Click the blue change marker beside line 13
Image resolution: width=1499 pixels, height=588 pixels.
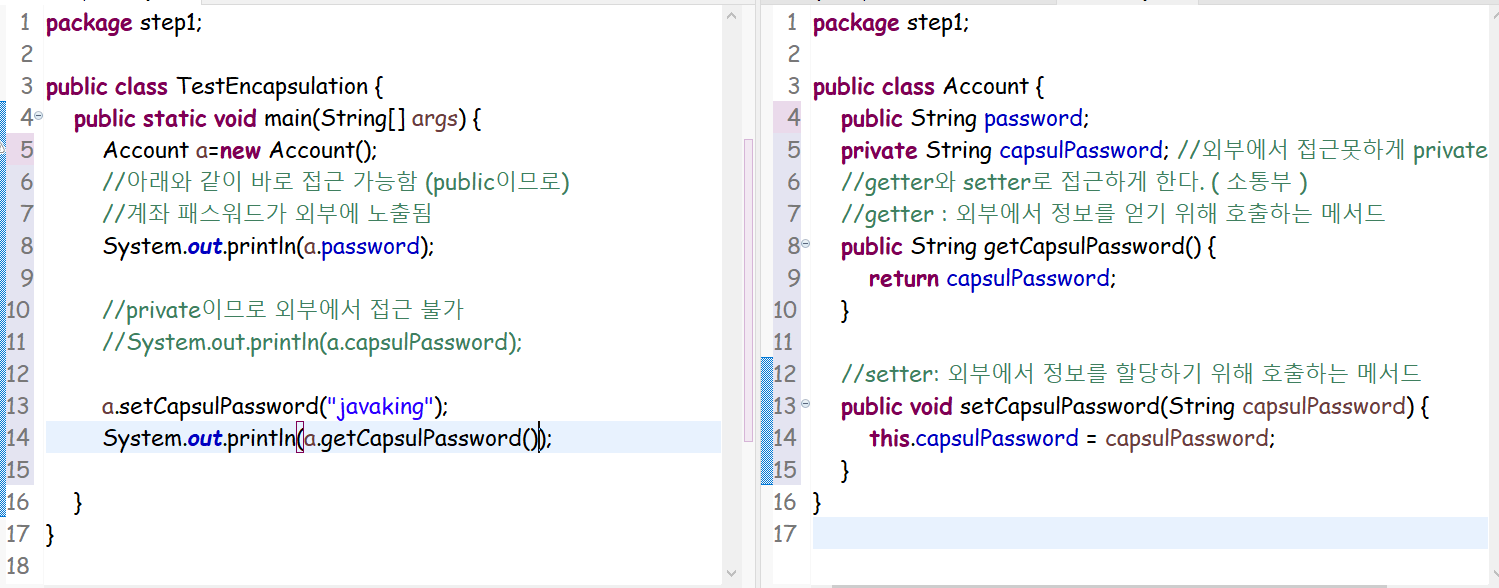click(x=767, y=405)
